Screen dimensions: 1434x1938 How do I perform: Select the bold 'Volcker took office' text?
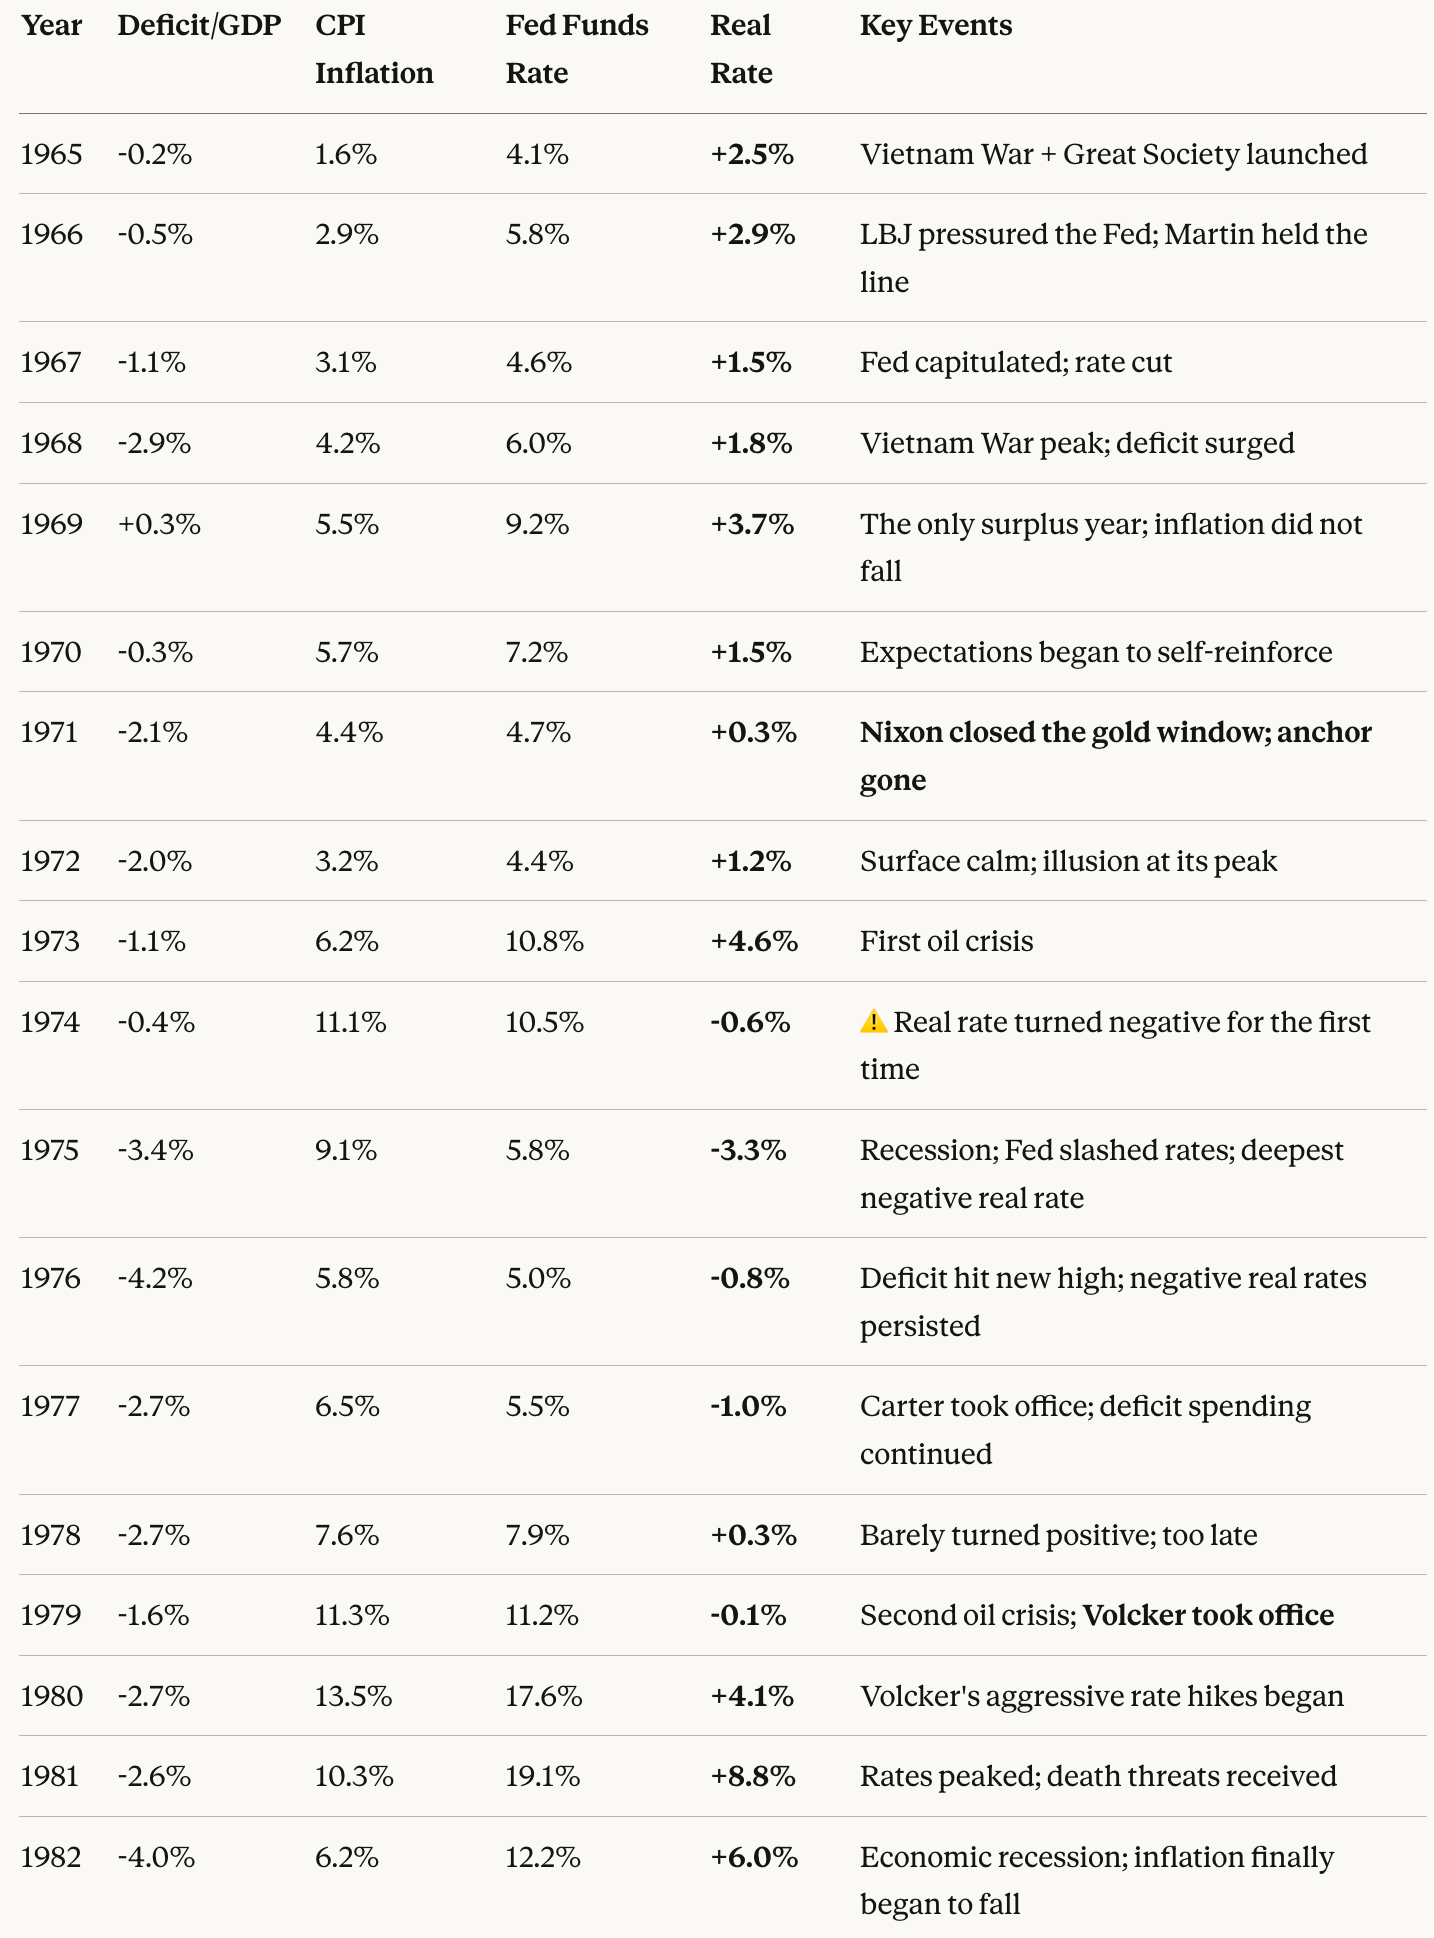(1208, 1615)
